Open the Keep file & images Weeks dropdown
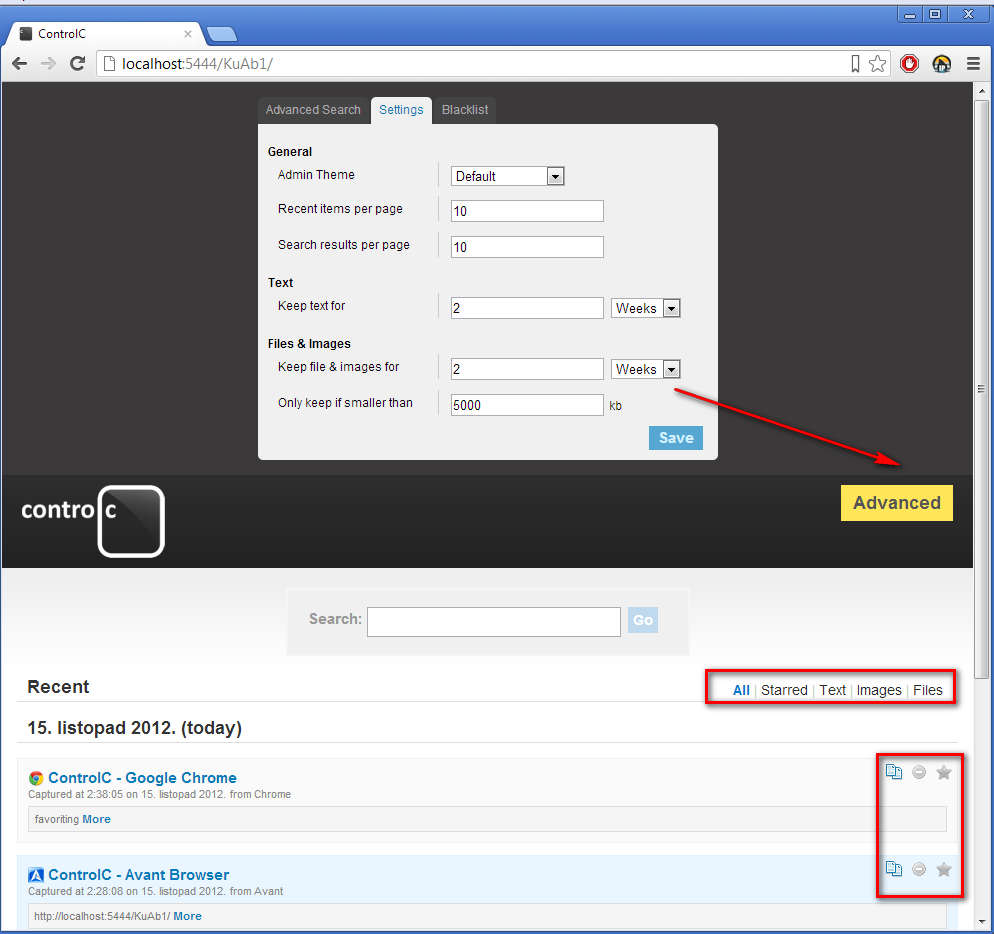Screen dimensions: 994x934 pyautogui.click(x=645, y=369)
